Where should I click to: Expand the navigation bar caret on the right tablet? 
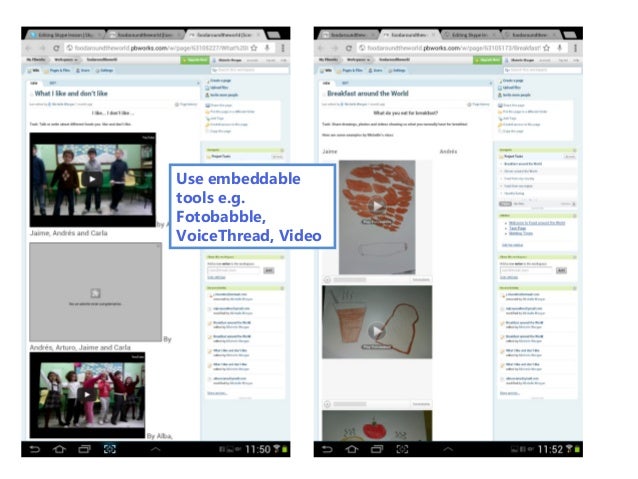[448, 449]
